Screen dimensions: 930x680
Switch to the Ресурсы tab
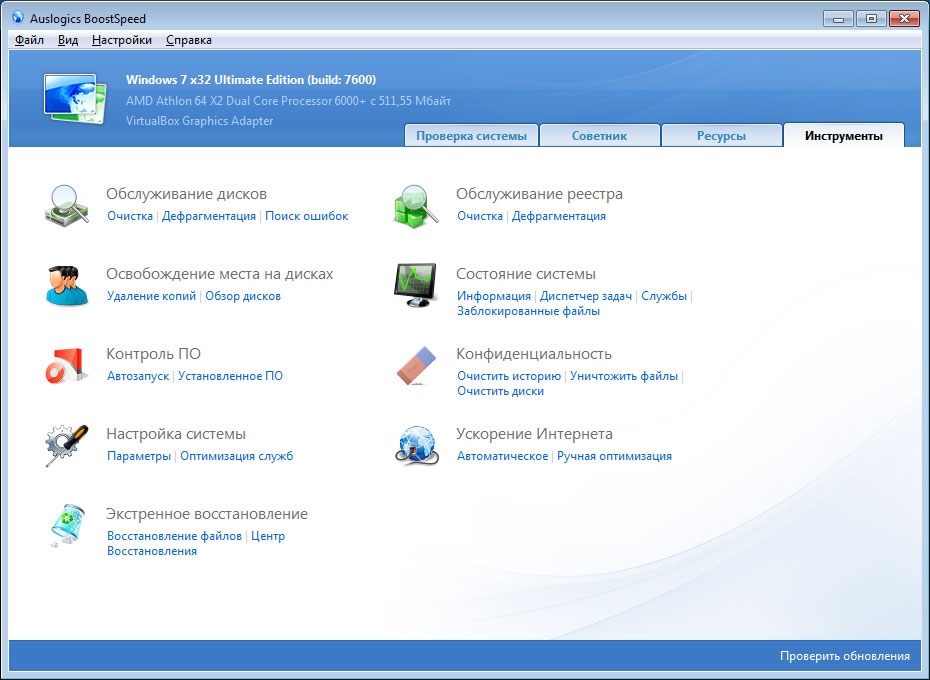pos(721,136)
